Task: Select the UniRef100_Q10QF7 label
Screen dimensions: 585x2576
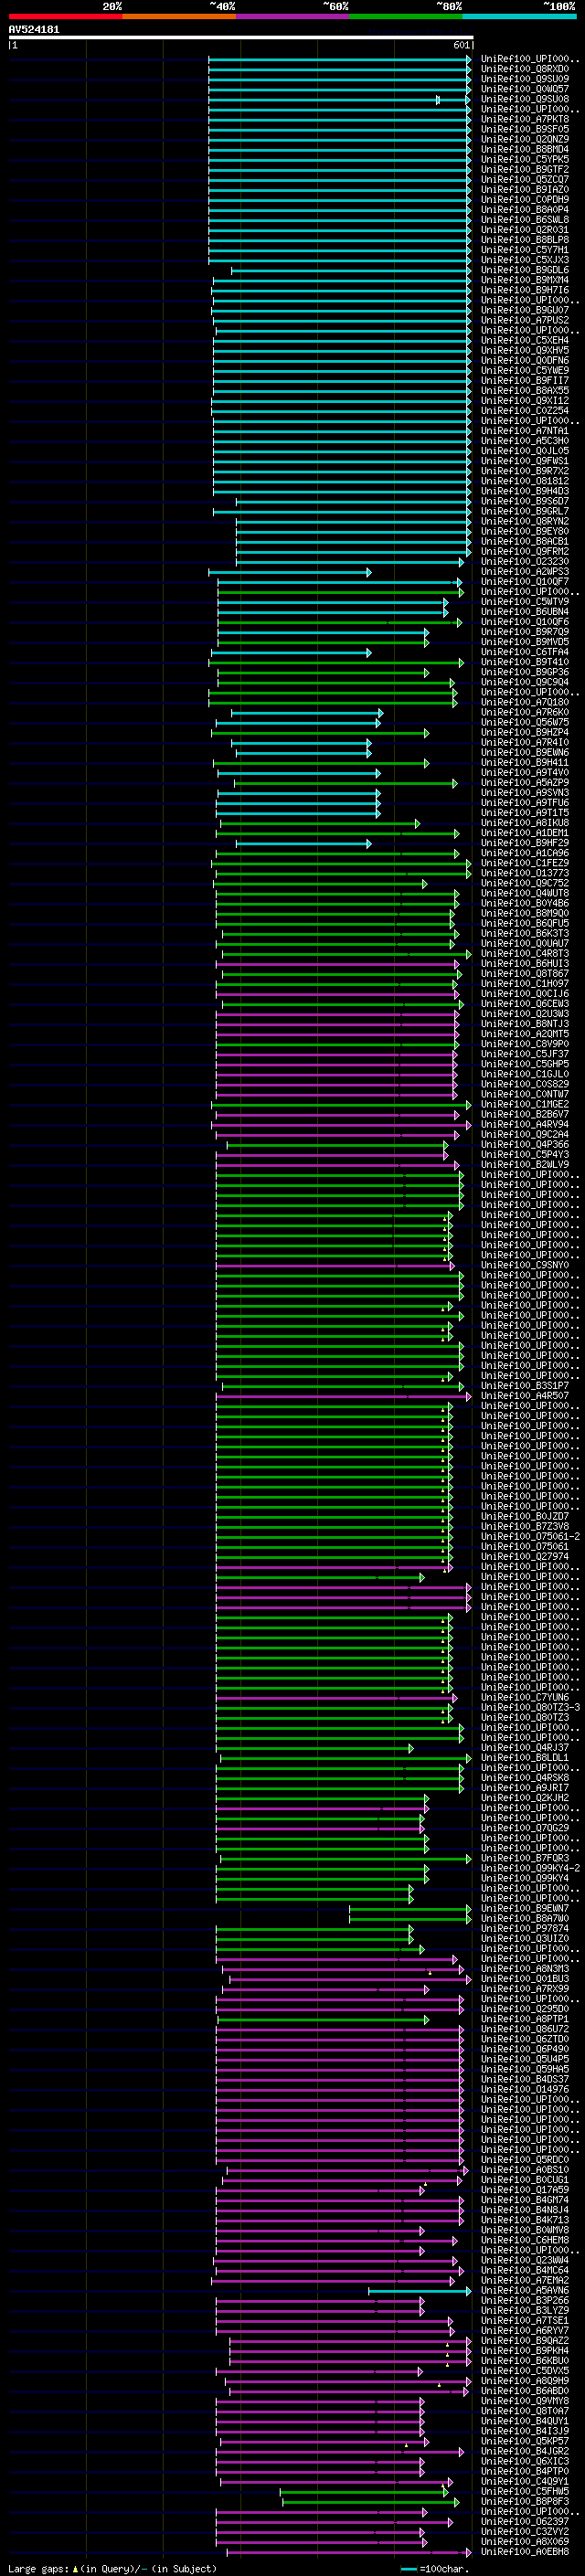Action: (525, 581)
